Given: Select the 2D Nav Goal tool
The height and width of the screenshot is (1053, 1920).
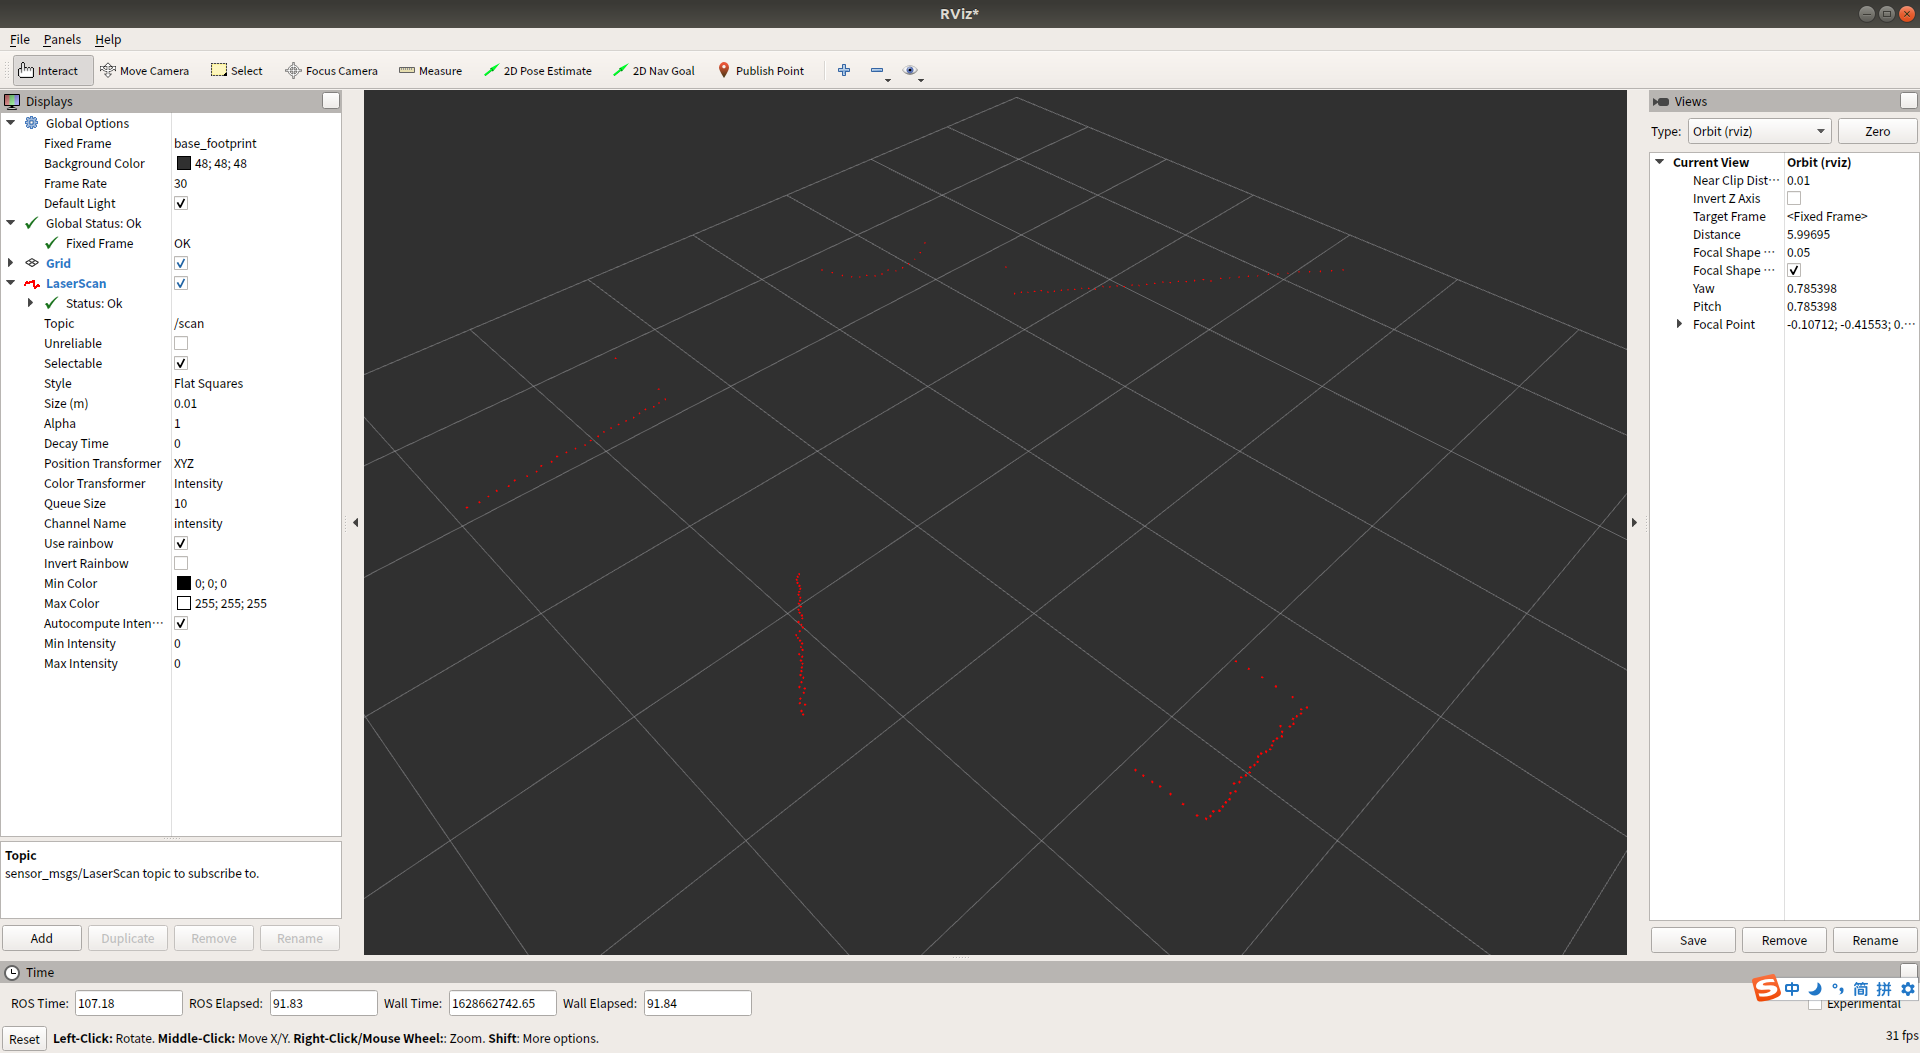Looking at the screenshot, I should click(654, 71).
